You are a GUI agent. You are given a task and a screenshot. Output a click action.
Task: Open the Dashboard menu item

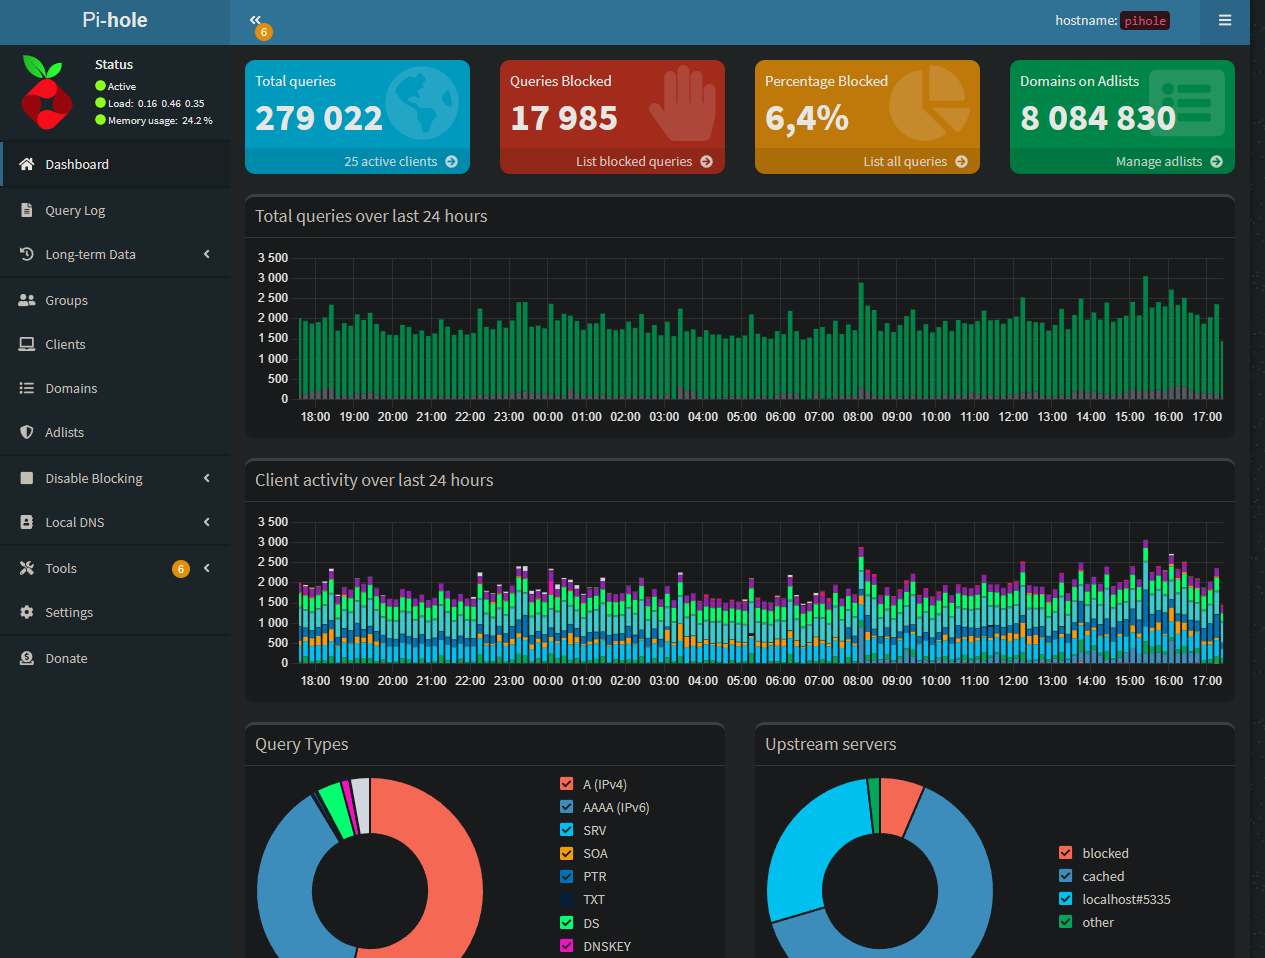tap(115, 164)
